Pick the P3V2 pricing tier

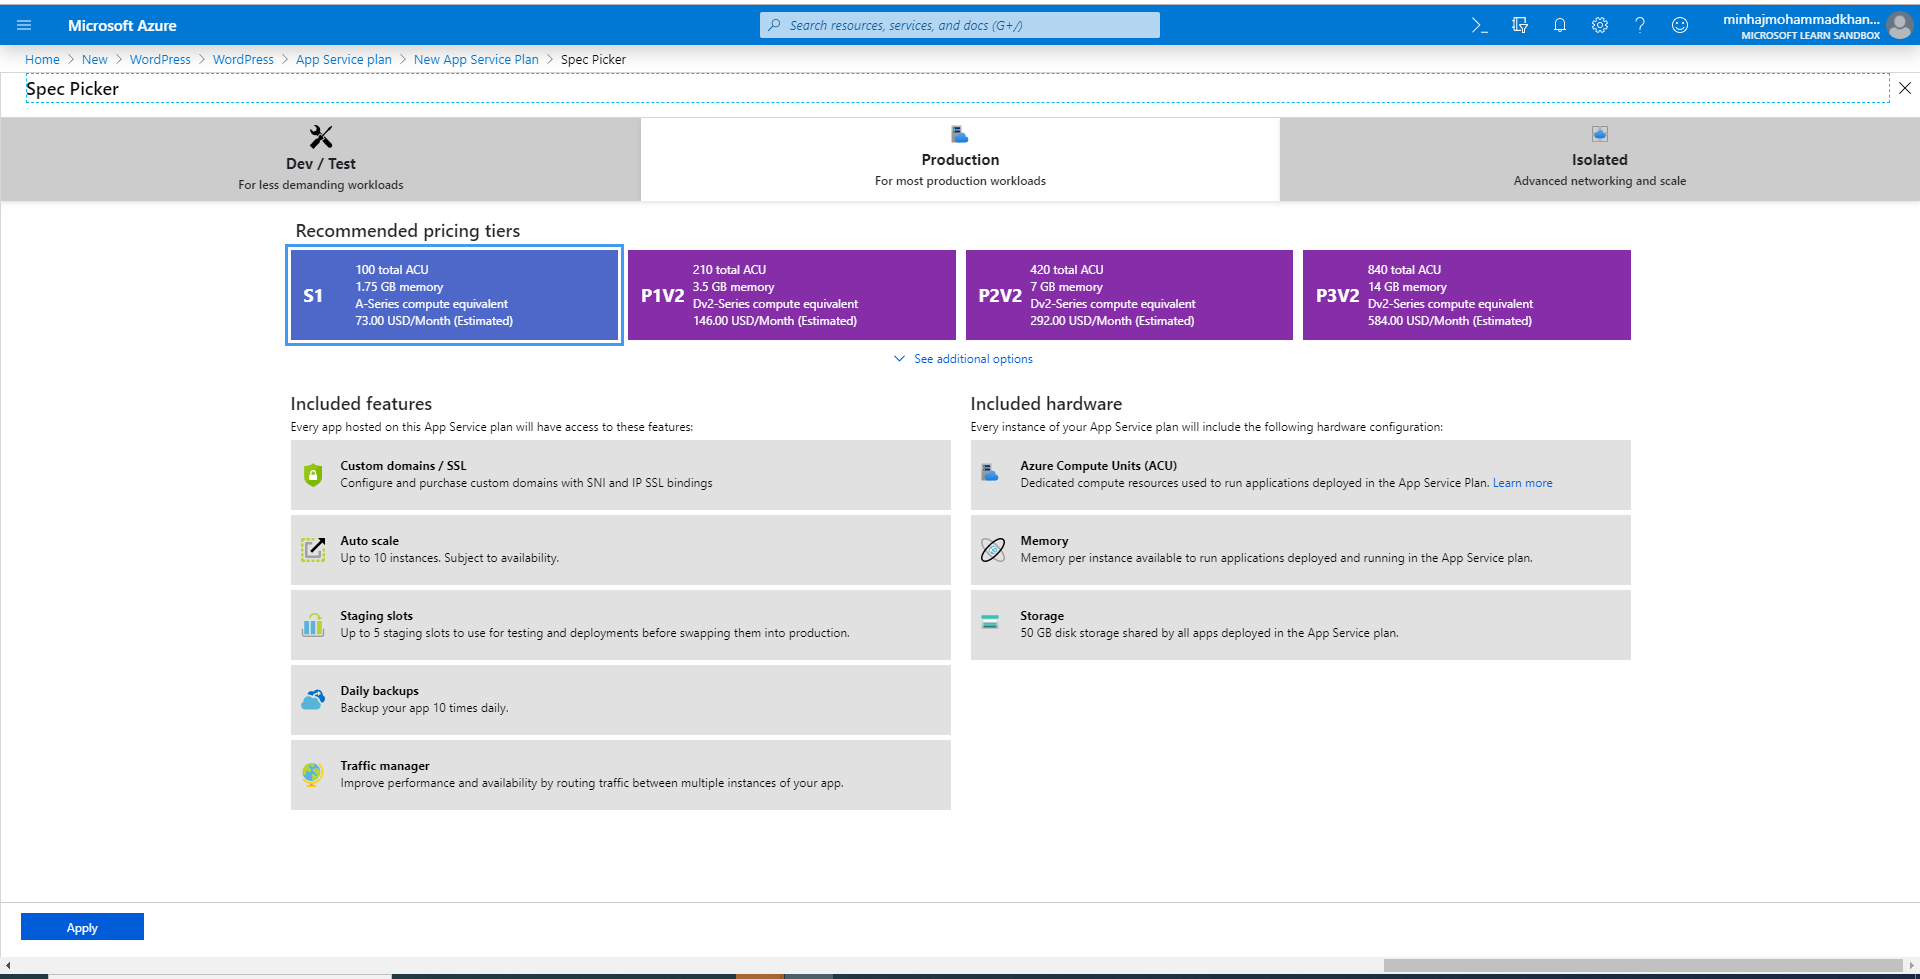[x=1466, y=295]
